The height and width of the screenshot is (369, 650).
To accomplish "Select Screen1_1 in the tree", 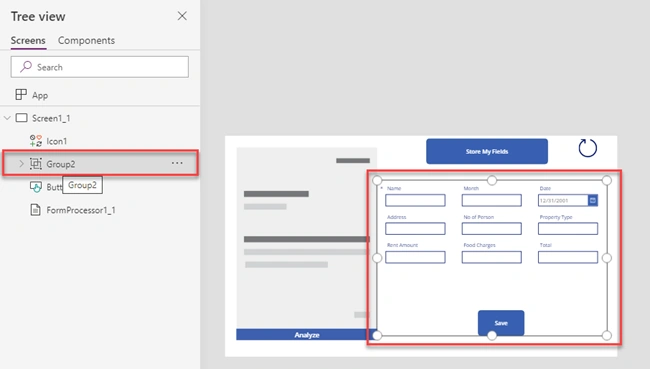I will point(51,118).
